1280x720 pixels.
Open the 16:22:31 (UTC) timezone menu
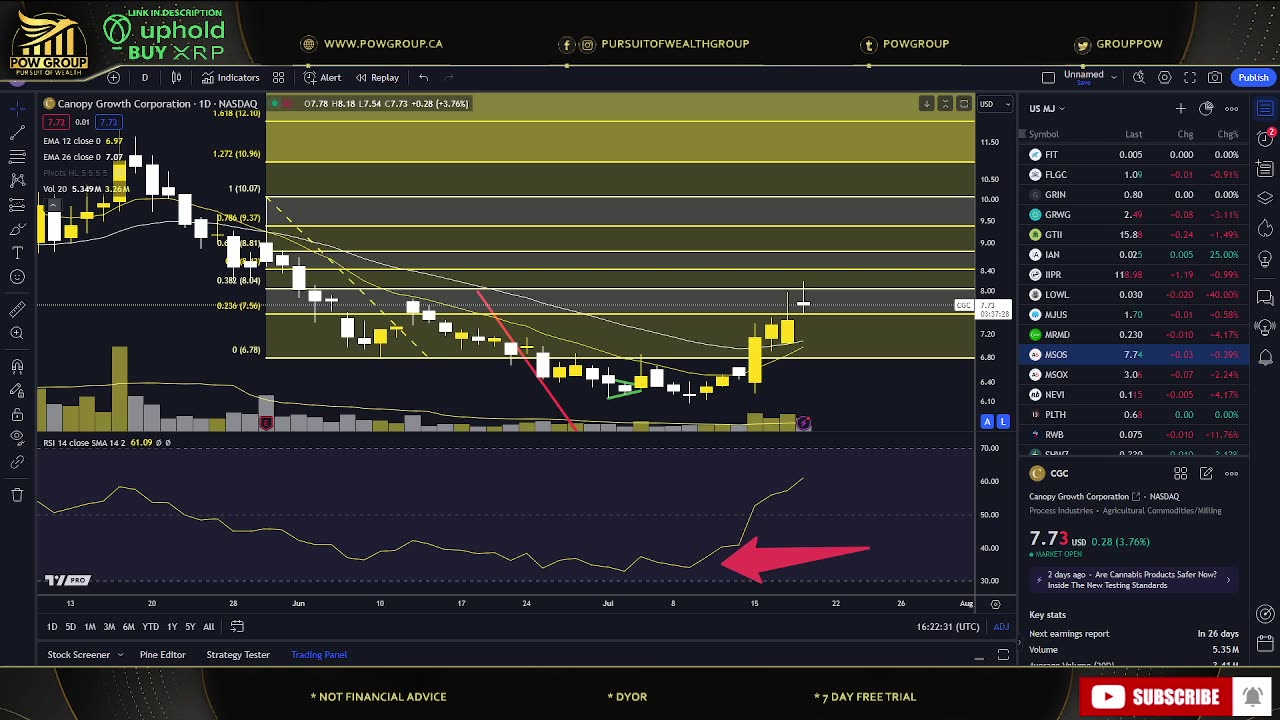[948, 627]
